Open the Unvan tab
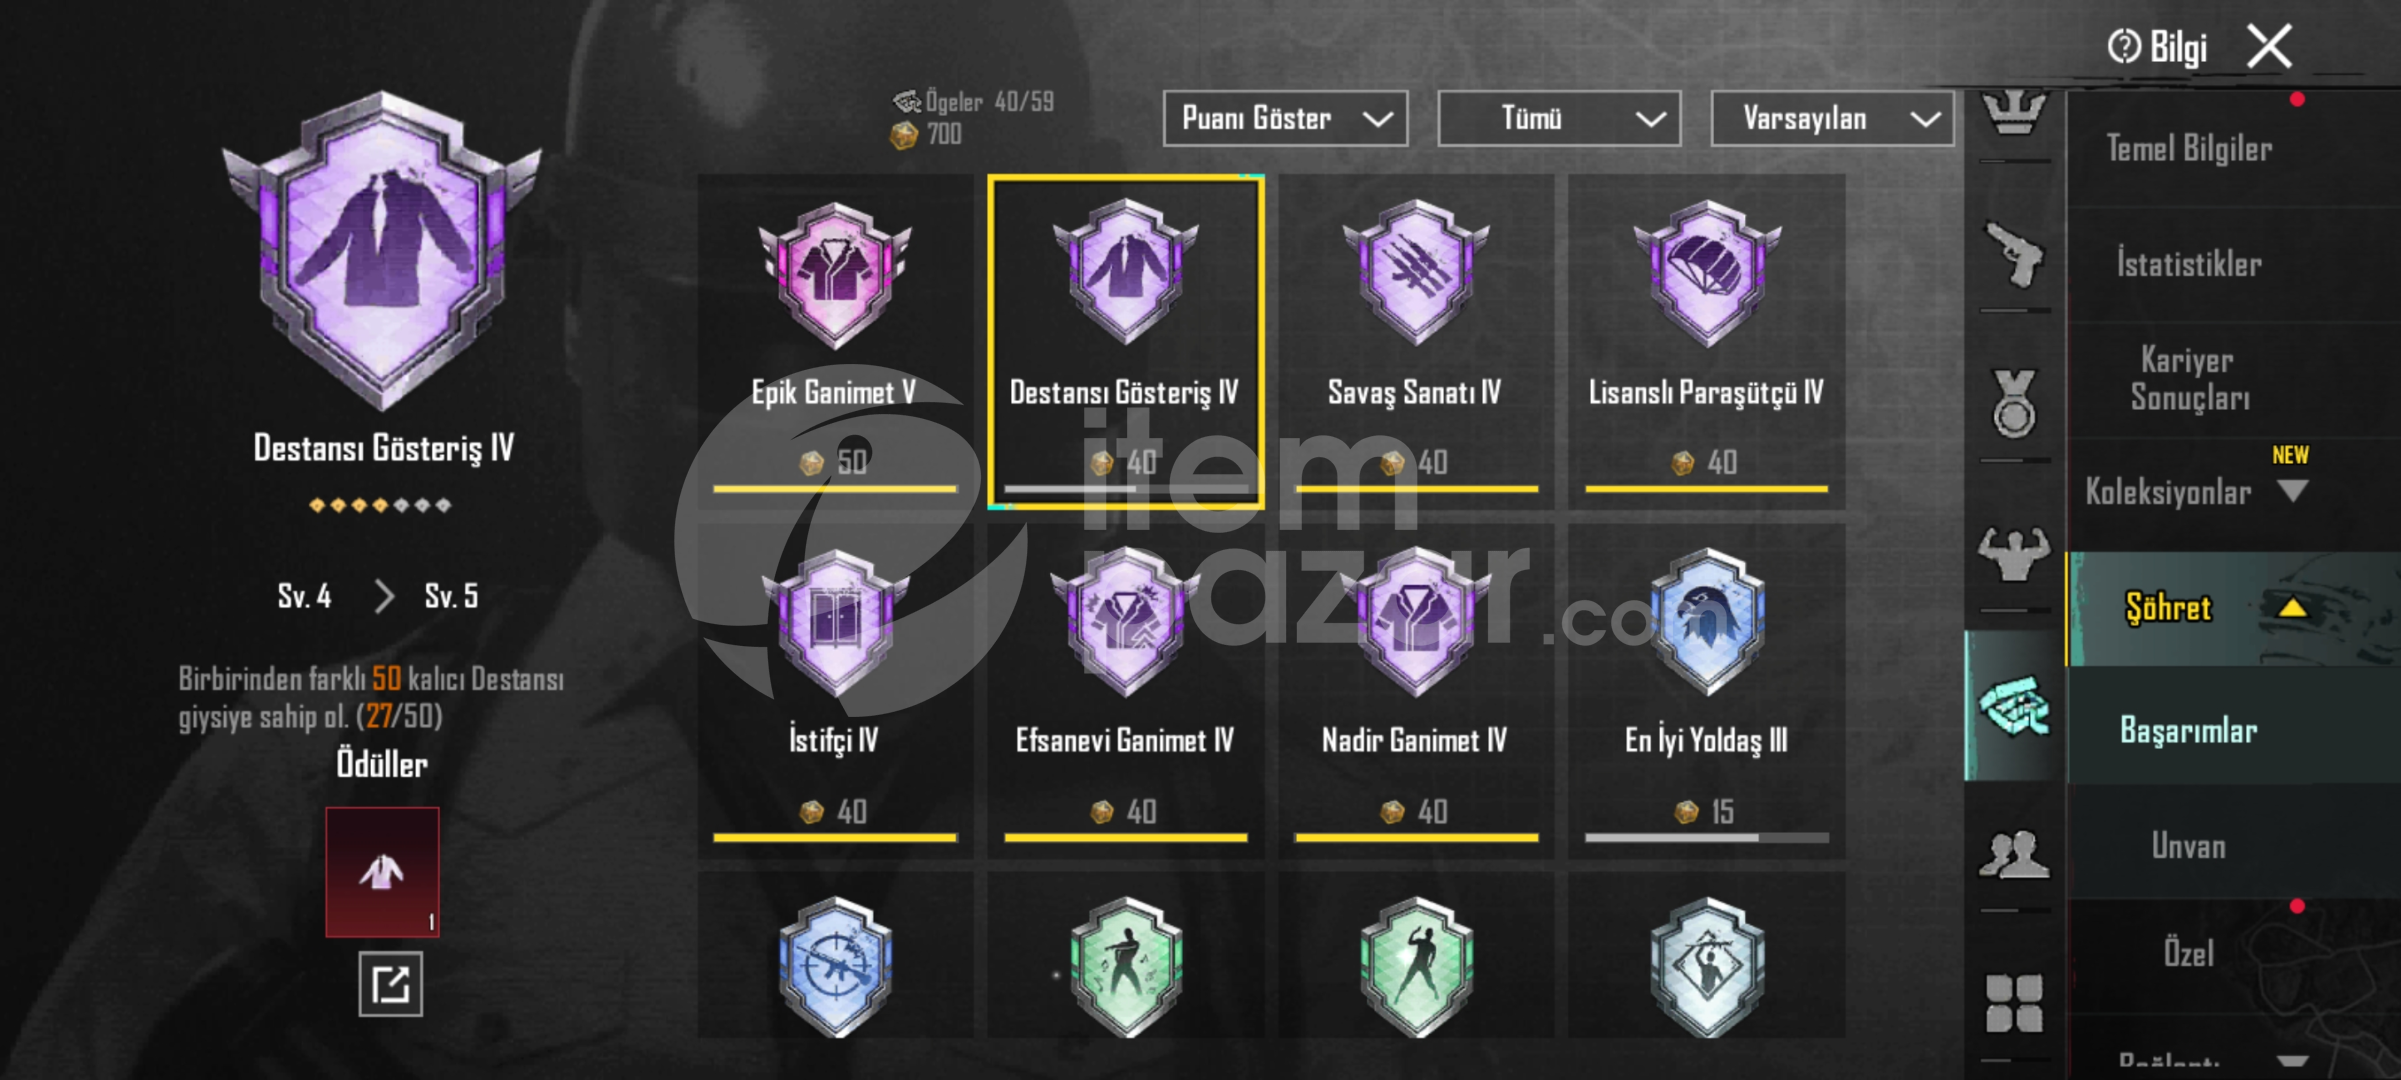This screenshot has width=2401, height=1080. point(2189,847)
